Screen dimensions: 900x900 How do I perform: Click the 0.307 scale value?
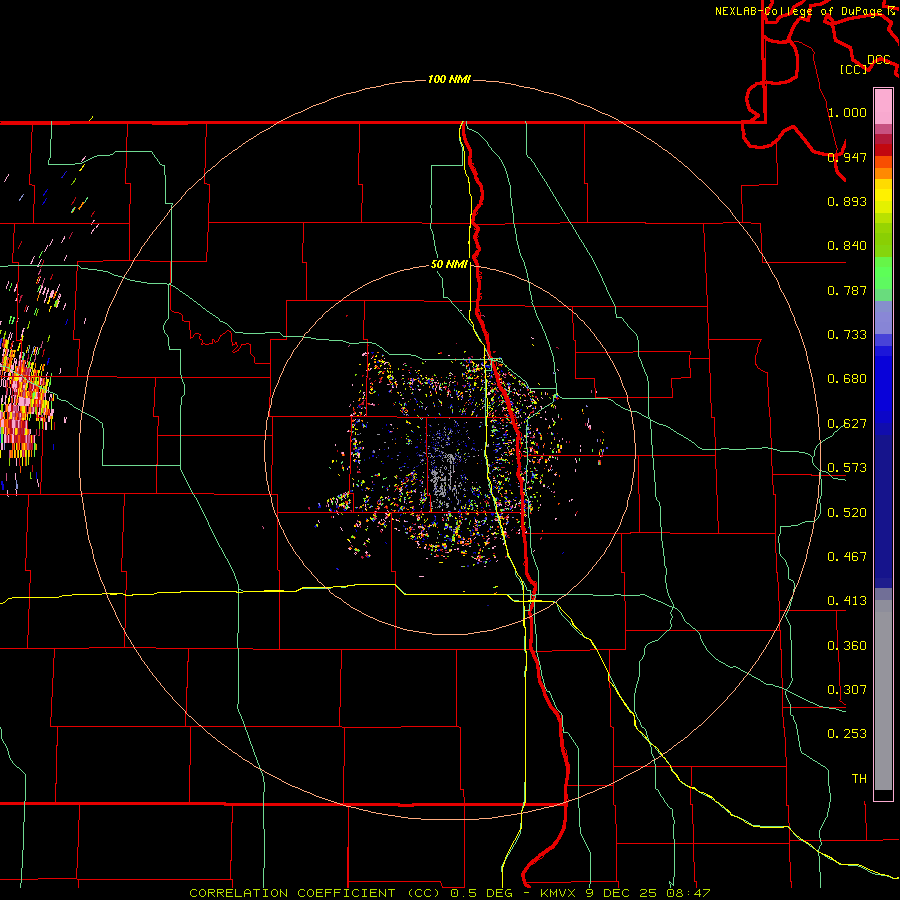point(847,690)
